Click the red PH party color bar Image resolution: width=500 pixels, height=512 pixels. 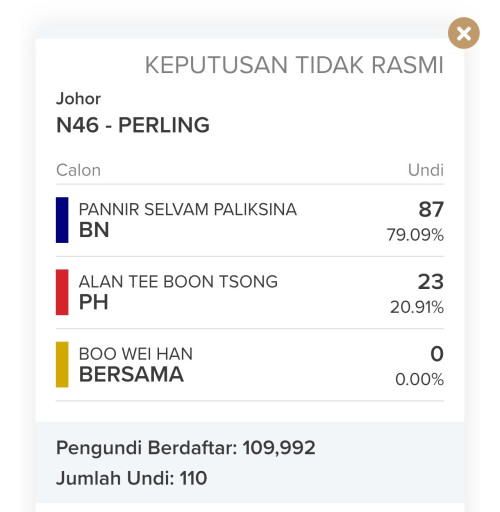pos(62,292)
